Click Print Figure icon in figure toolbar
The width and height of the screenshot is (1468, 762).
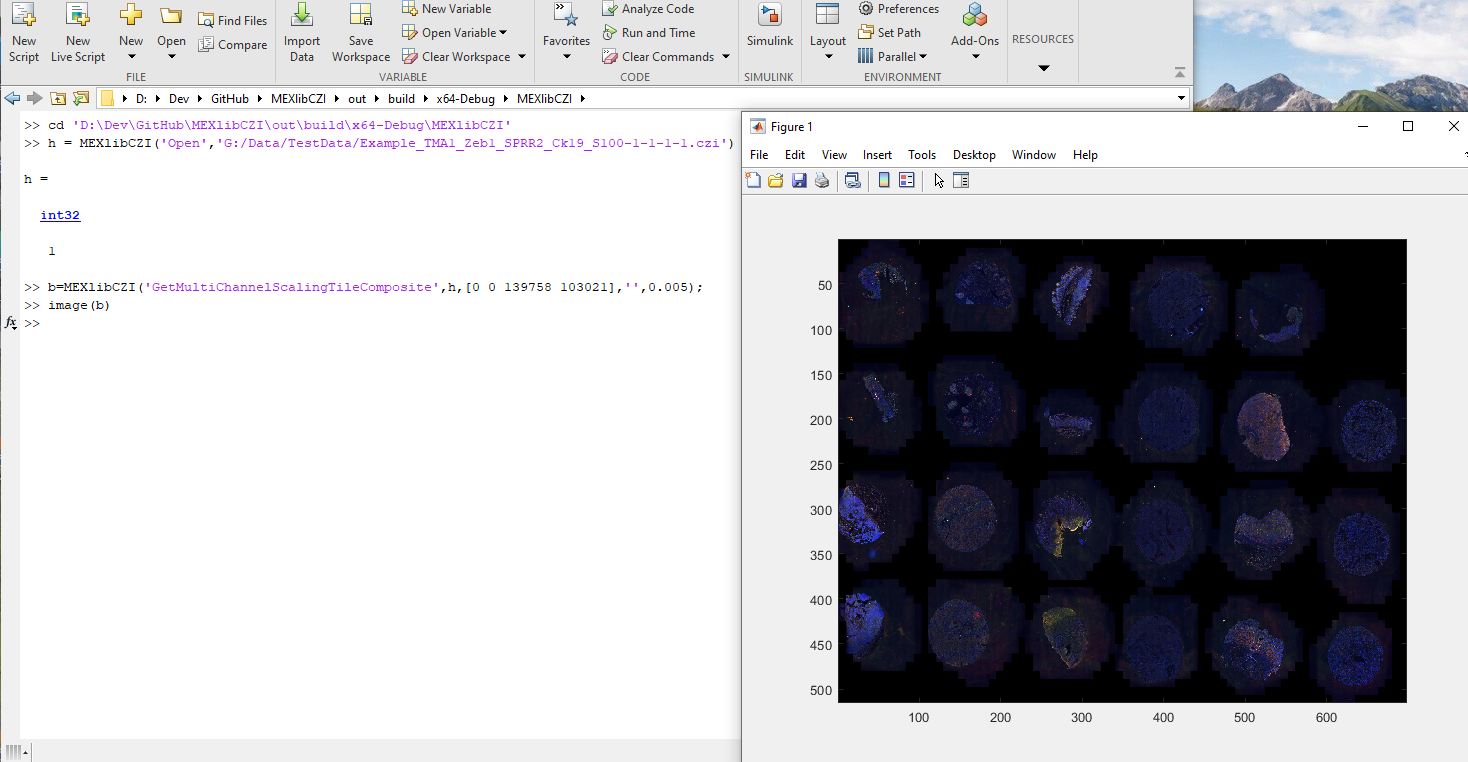pyautogui.click(x=822, y=180)
